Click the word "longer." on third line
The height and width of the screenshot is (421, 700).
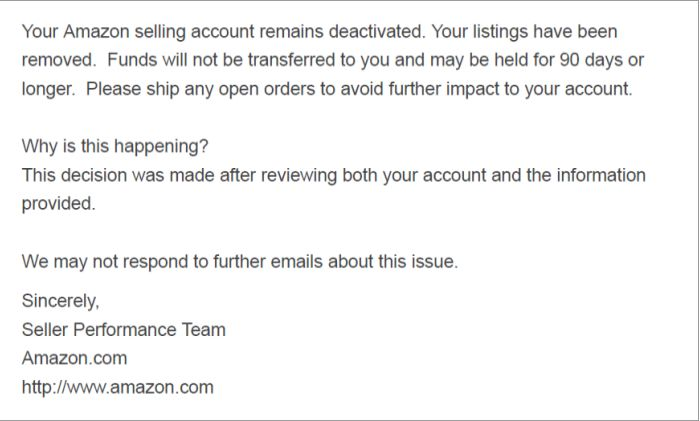click(49, 89)
